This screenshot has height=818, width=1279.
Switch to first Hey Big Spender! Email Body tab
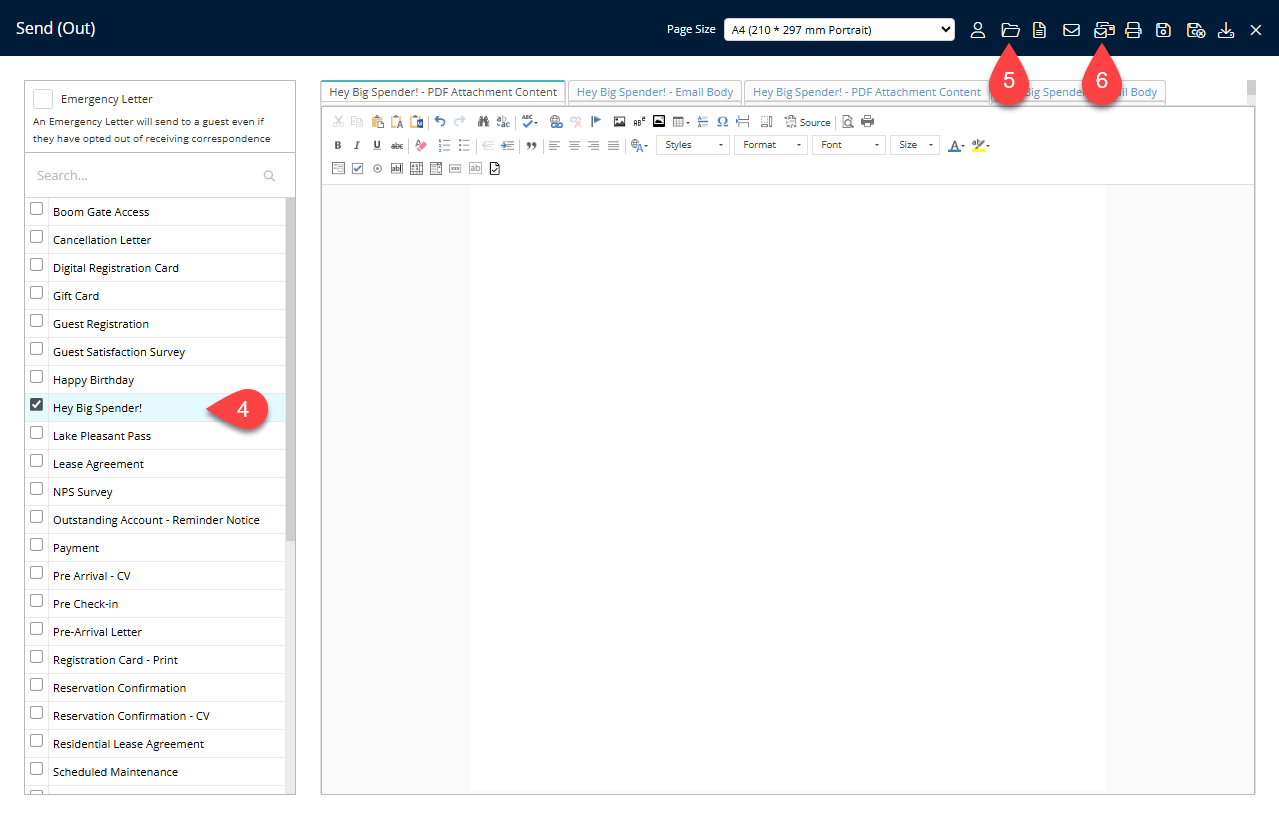click(x=655, y=92)
